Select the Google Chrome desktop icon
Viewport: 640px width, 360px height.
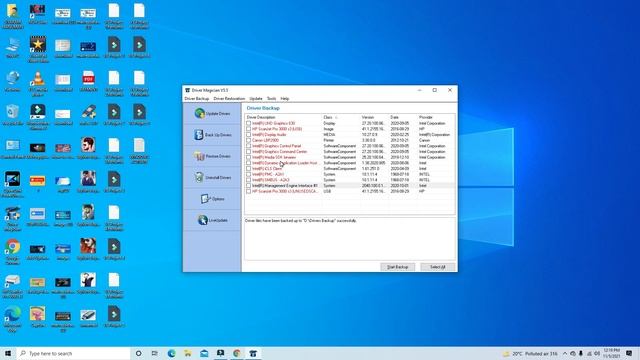click(x=13, y=251)
